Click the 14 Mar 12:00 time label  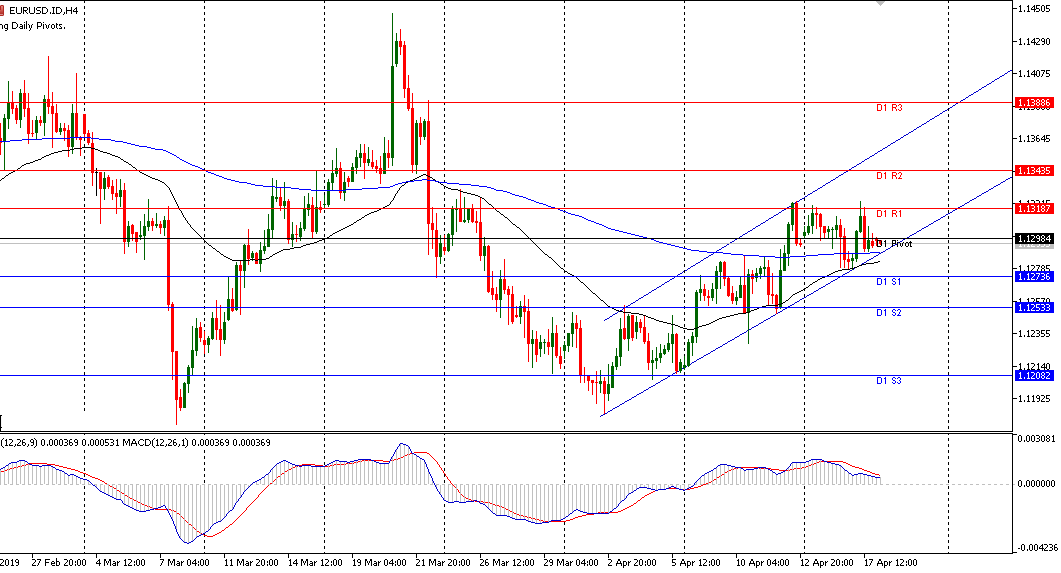(x=316, y=563)
